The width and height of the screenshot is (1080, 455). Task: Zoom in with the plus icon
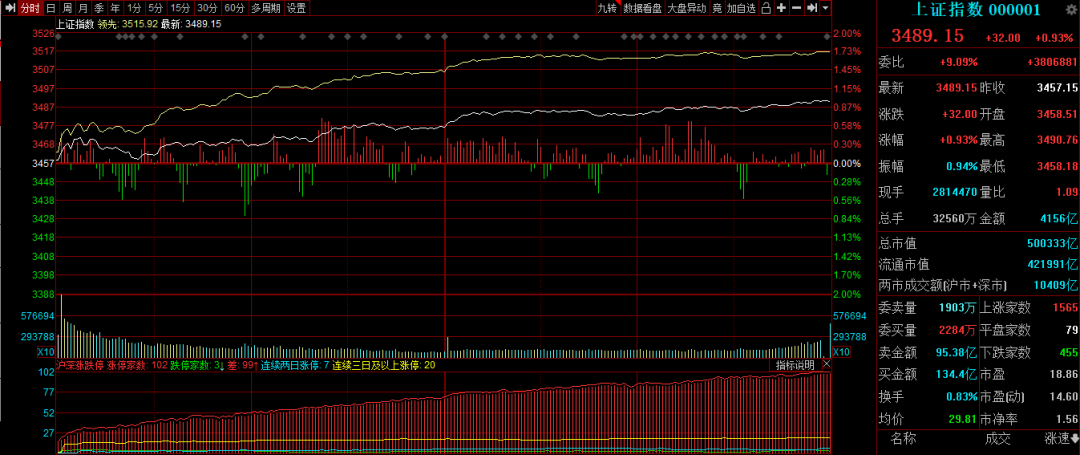pyautogui.click(x=781, y=8)
